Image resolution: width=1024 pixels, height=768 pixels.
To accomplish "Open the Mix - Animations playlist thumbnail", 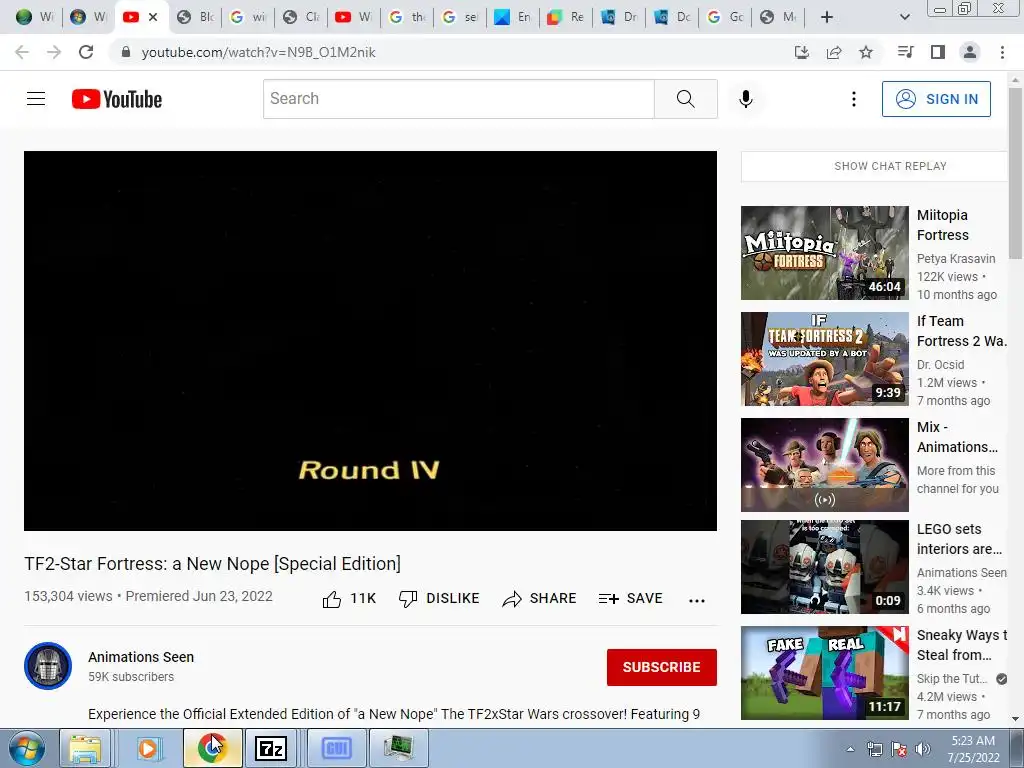I will (x=824, y=464).
